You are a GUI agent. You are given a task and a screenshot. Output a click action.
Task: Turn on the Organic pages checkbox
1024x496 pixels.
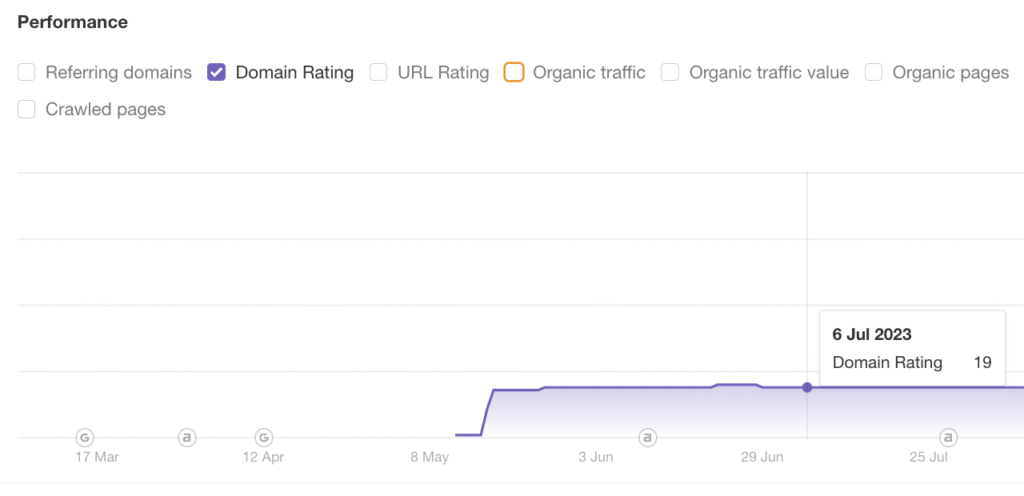pos(873,72)
